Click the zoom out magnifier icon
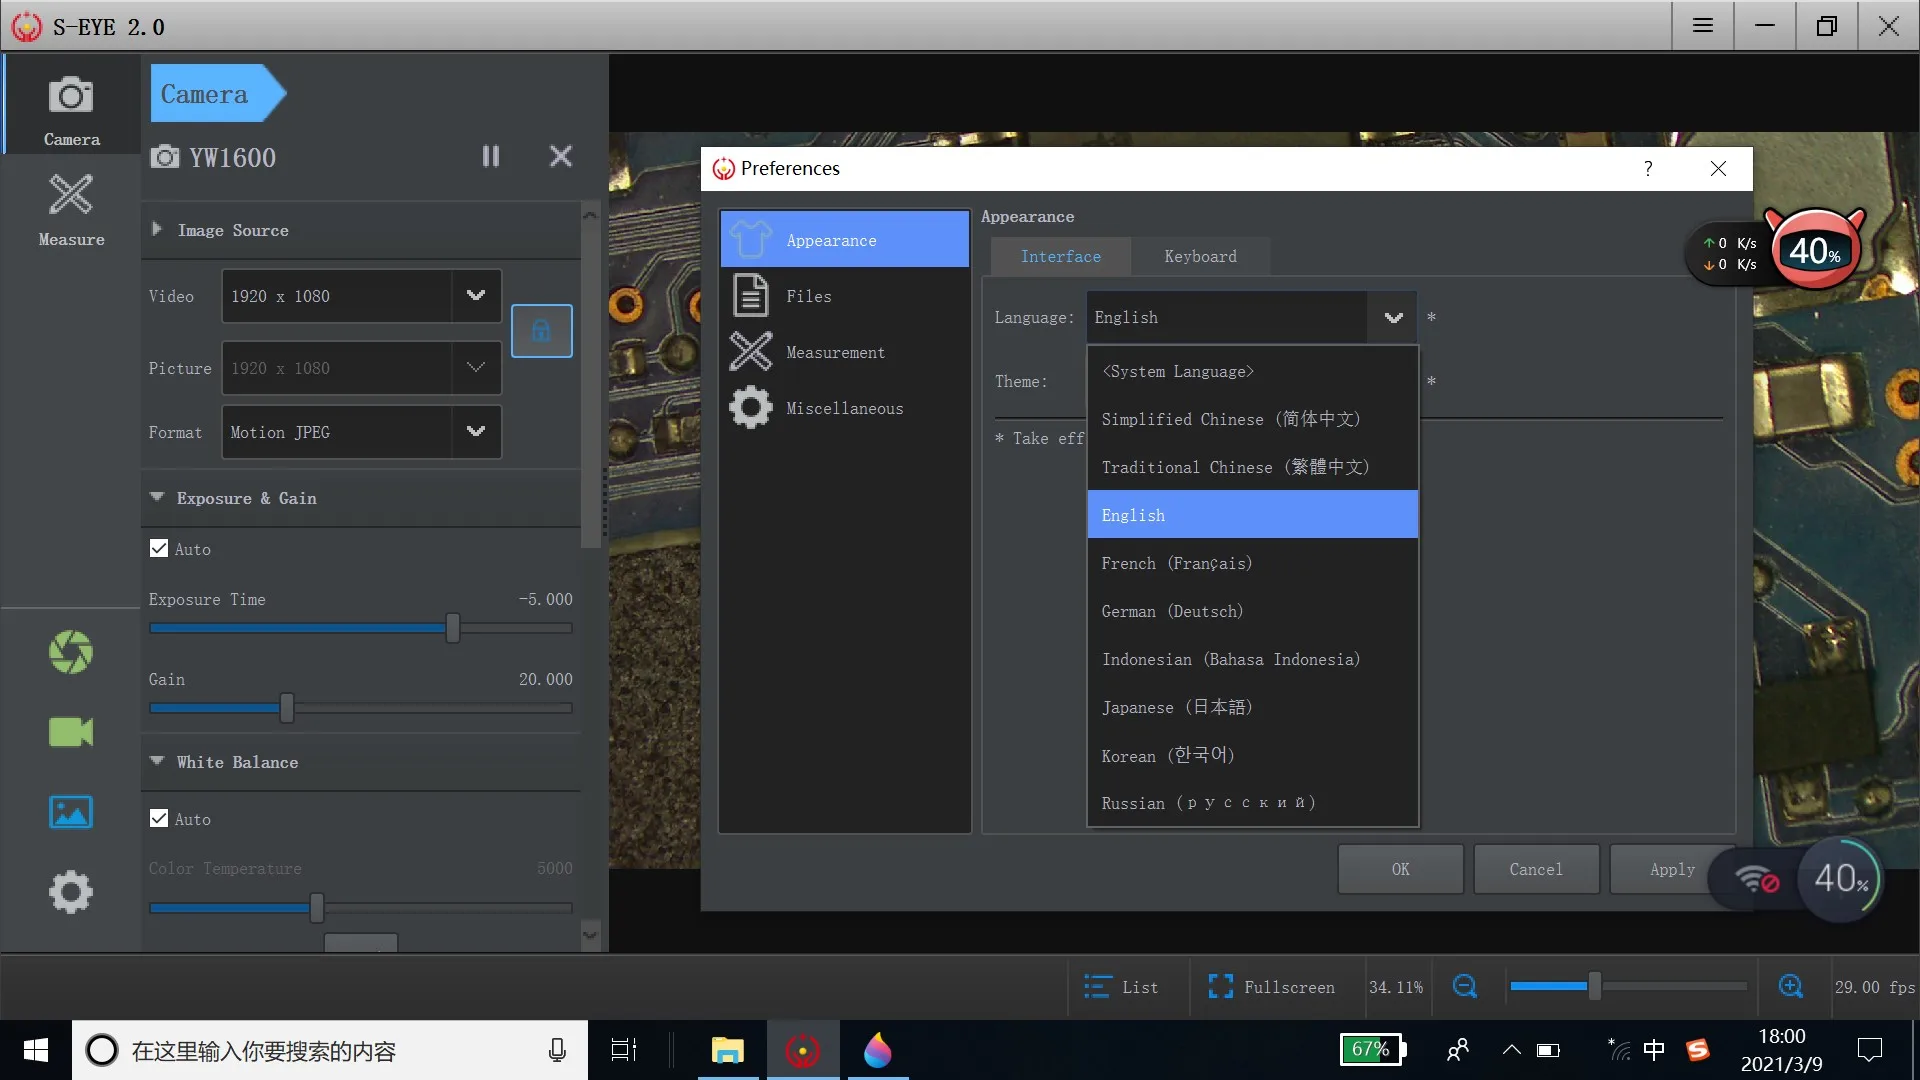This screenshot has width=1920, height=1080. point(1464,987)
